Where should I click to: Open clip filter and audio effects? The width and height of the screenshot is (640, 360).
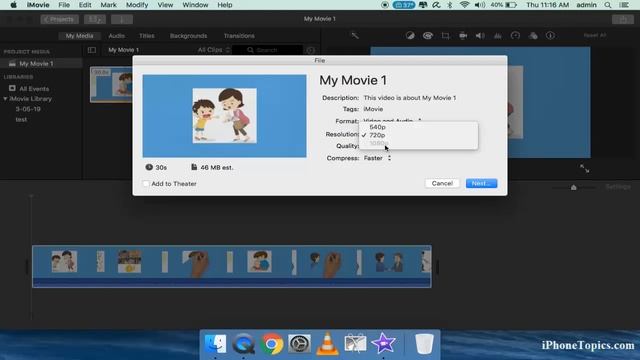(533, 36)
